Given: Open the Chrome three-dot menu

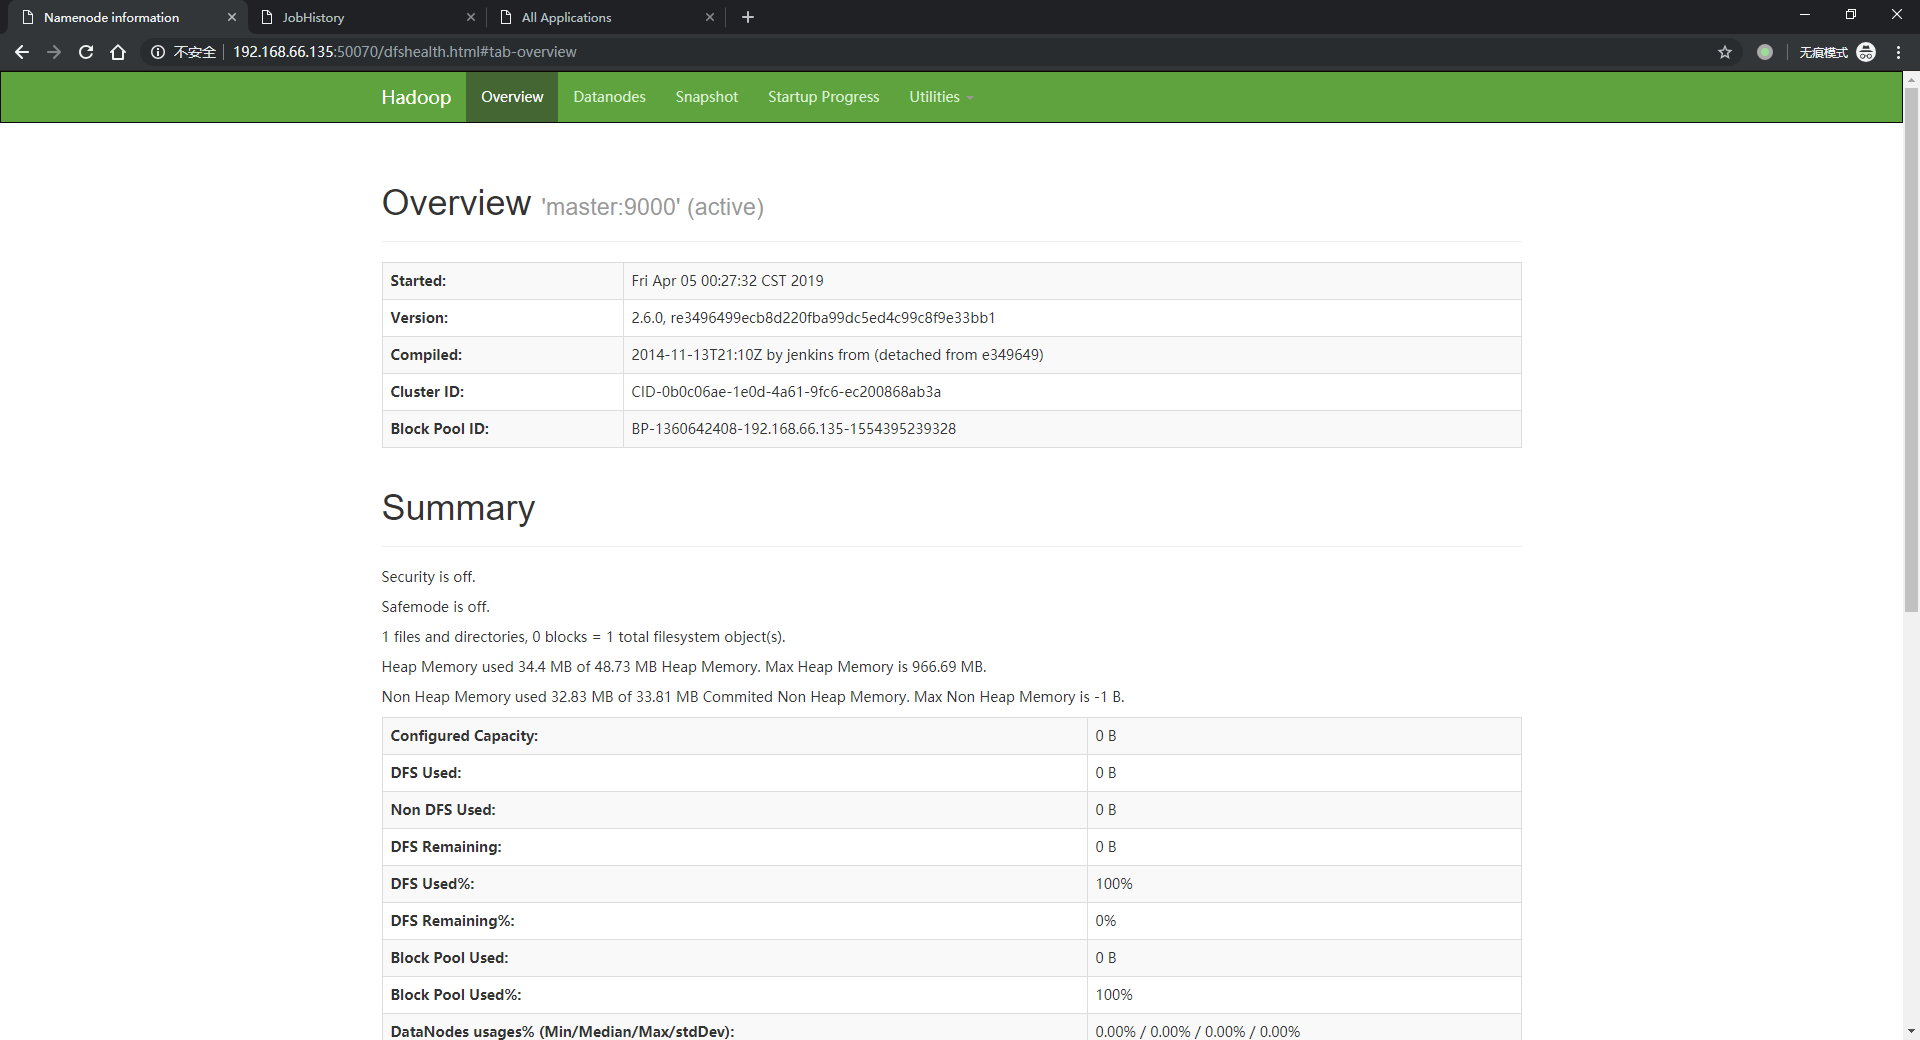Looking at the screenshot, I should coord(1898,52).
